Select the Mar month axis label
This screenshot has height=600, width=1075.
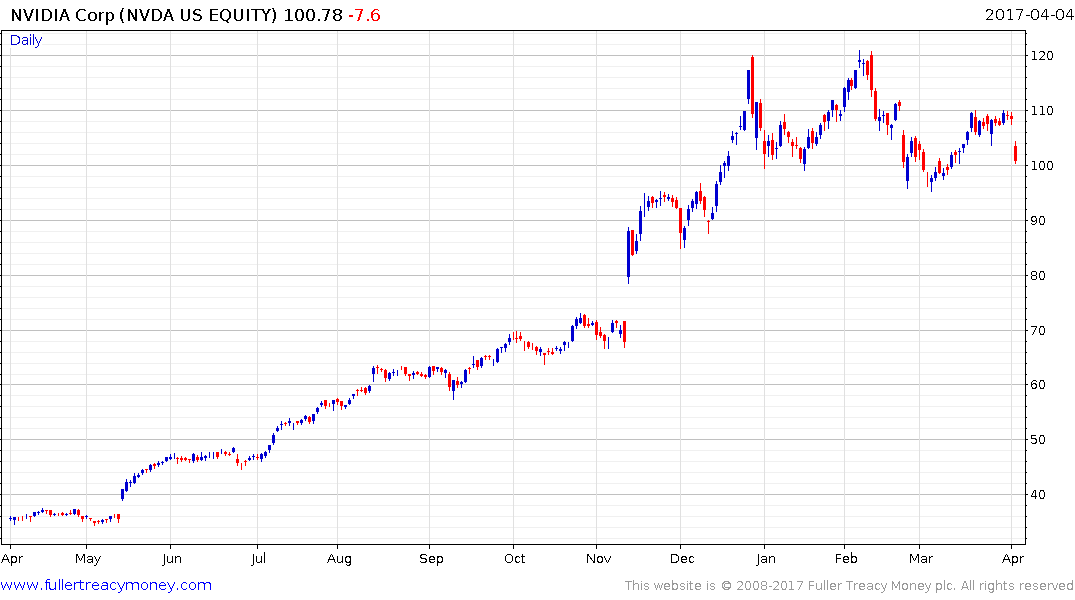pos(921,559)
